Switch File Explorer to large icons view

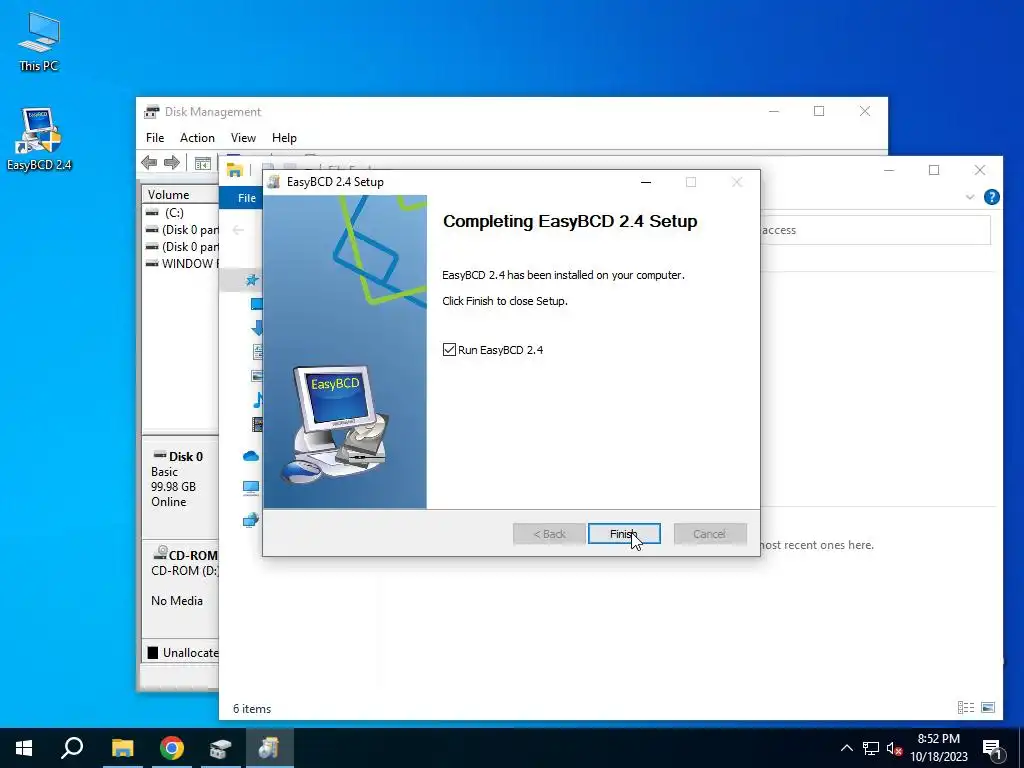coord(988,707)
